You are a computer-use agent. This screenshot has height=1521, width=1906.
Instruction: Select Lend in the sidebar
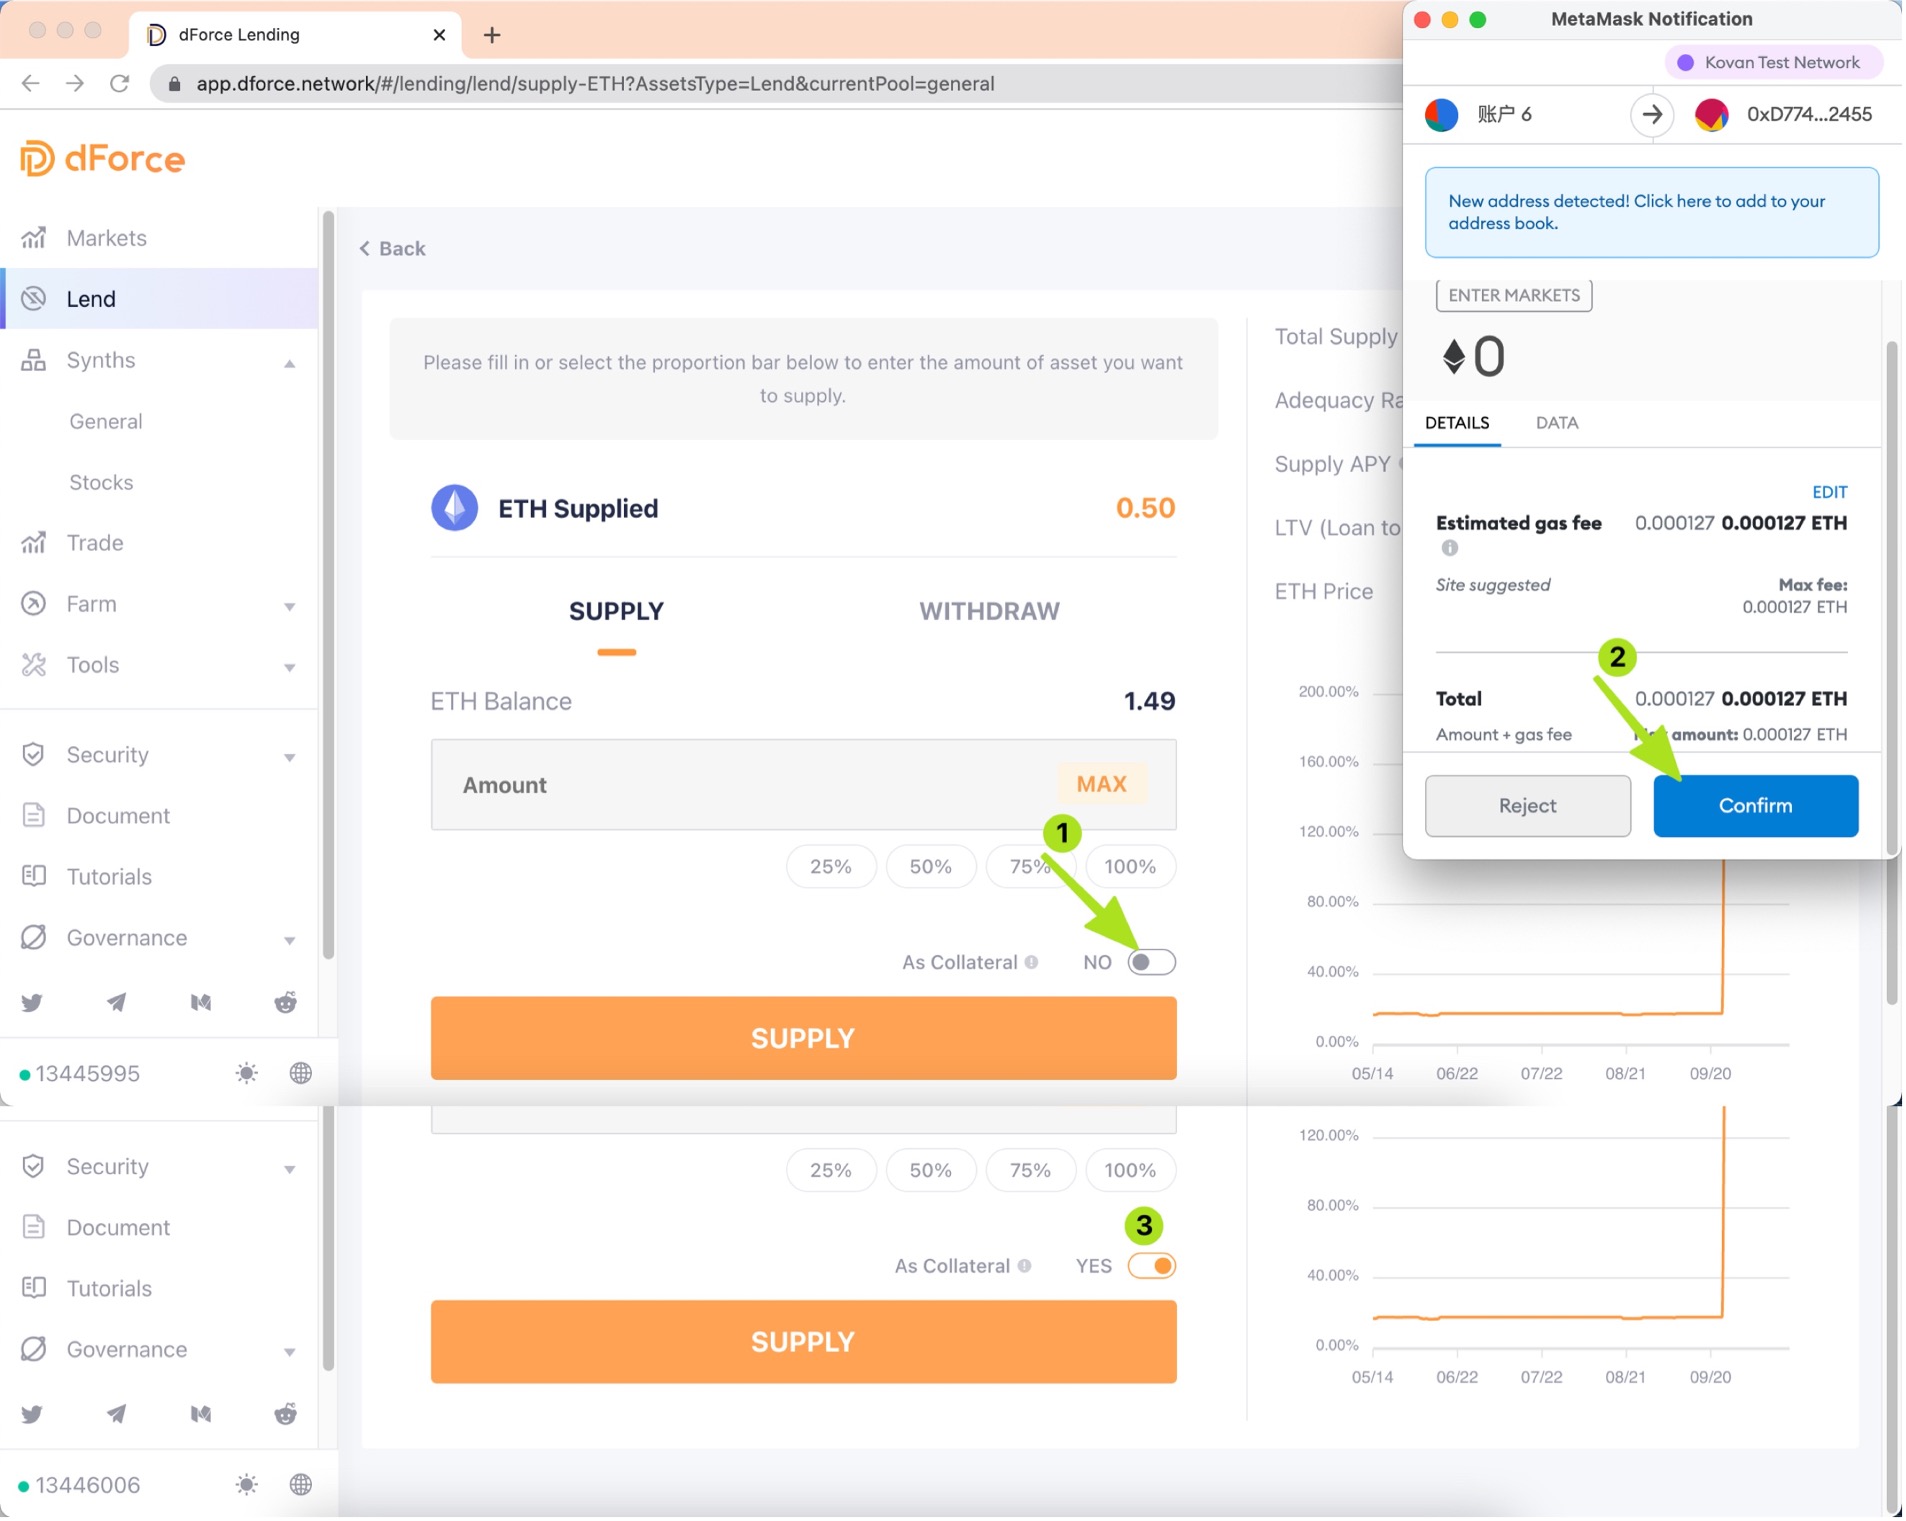(x=160, y=299)
